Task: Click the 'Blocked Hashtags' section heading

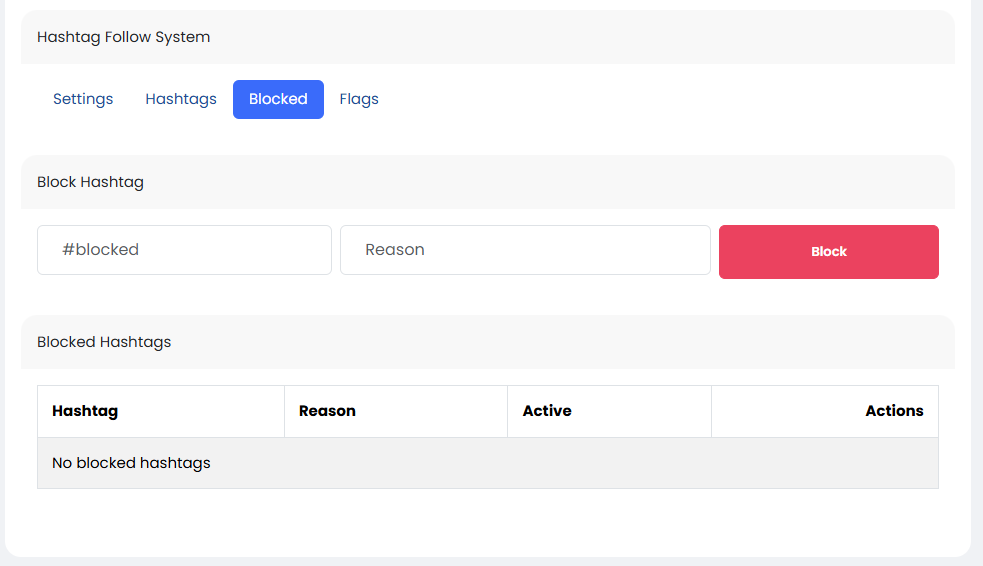Action: tap(104, 342)
